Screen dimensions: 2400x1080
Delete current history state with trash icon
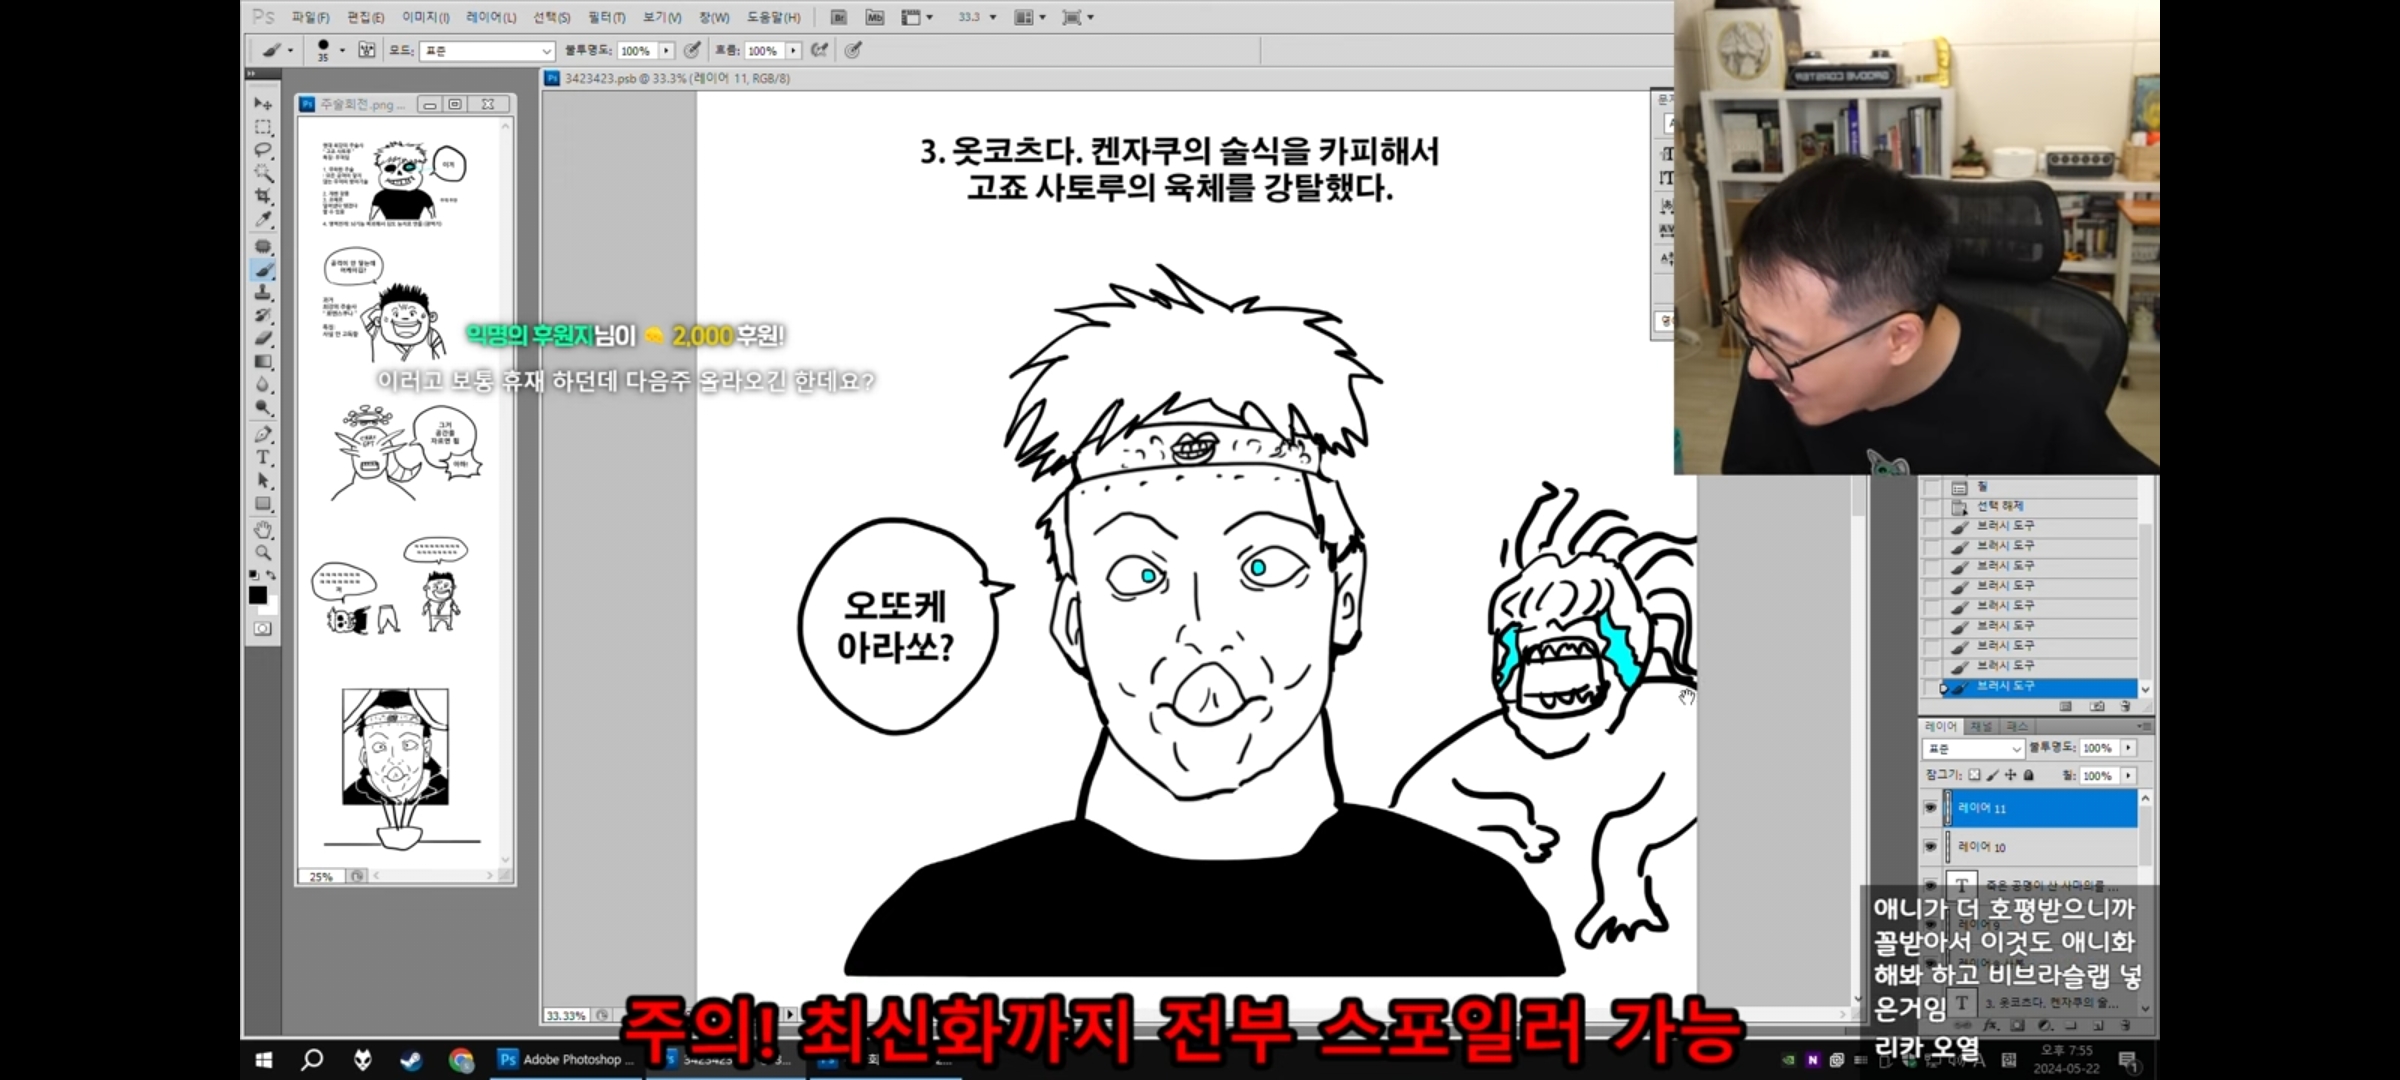point(2125,706)
